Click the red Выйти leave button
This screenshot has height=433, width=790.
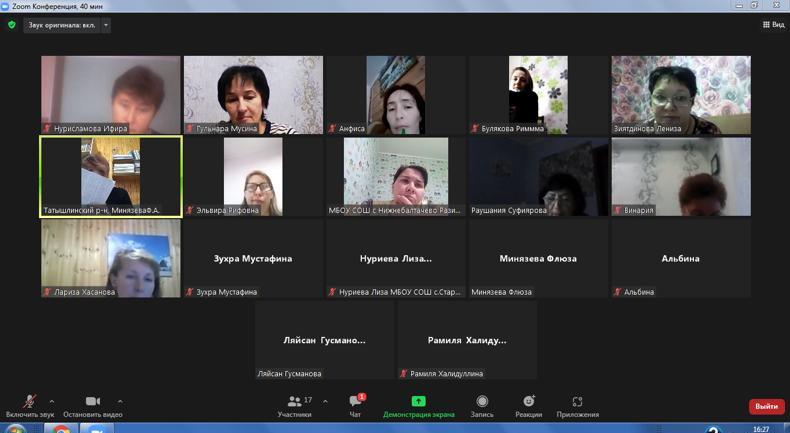coord(766,406)
